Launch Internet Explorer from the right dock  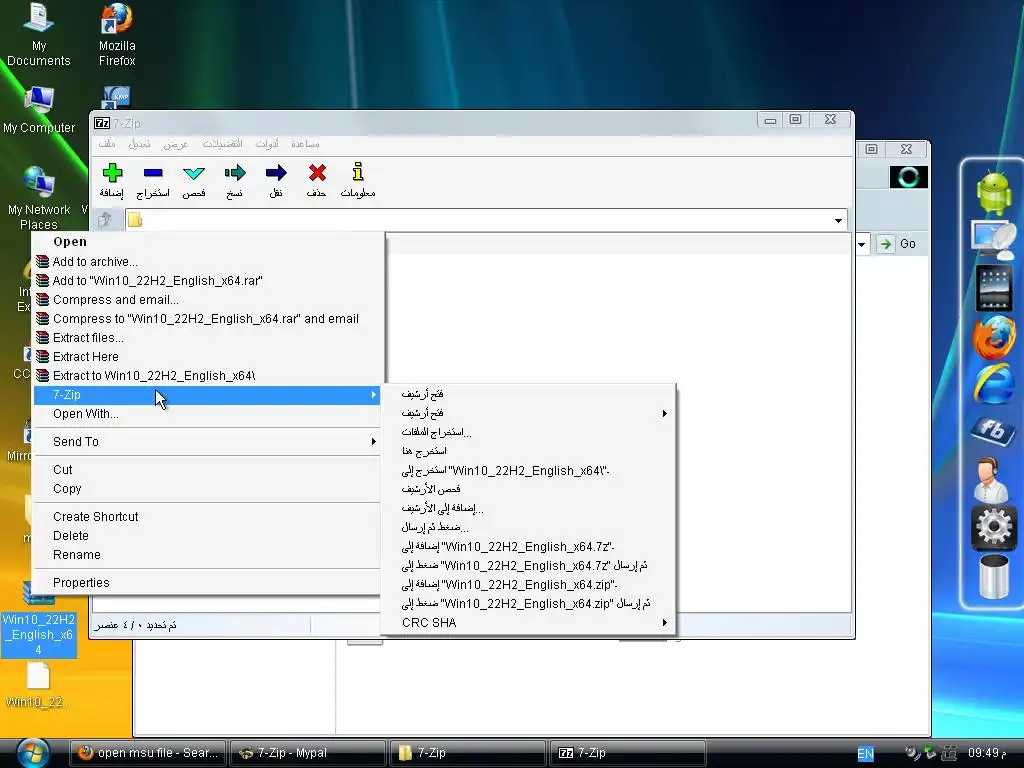[x=994, y=384]
